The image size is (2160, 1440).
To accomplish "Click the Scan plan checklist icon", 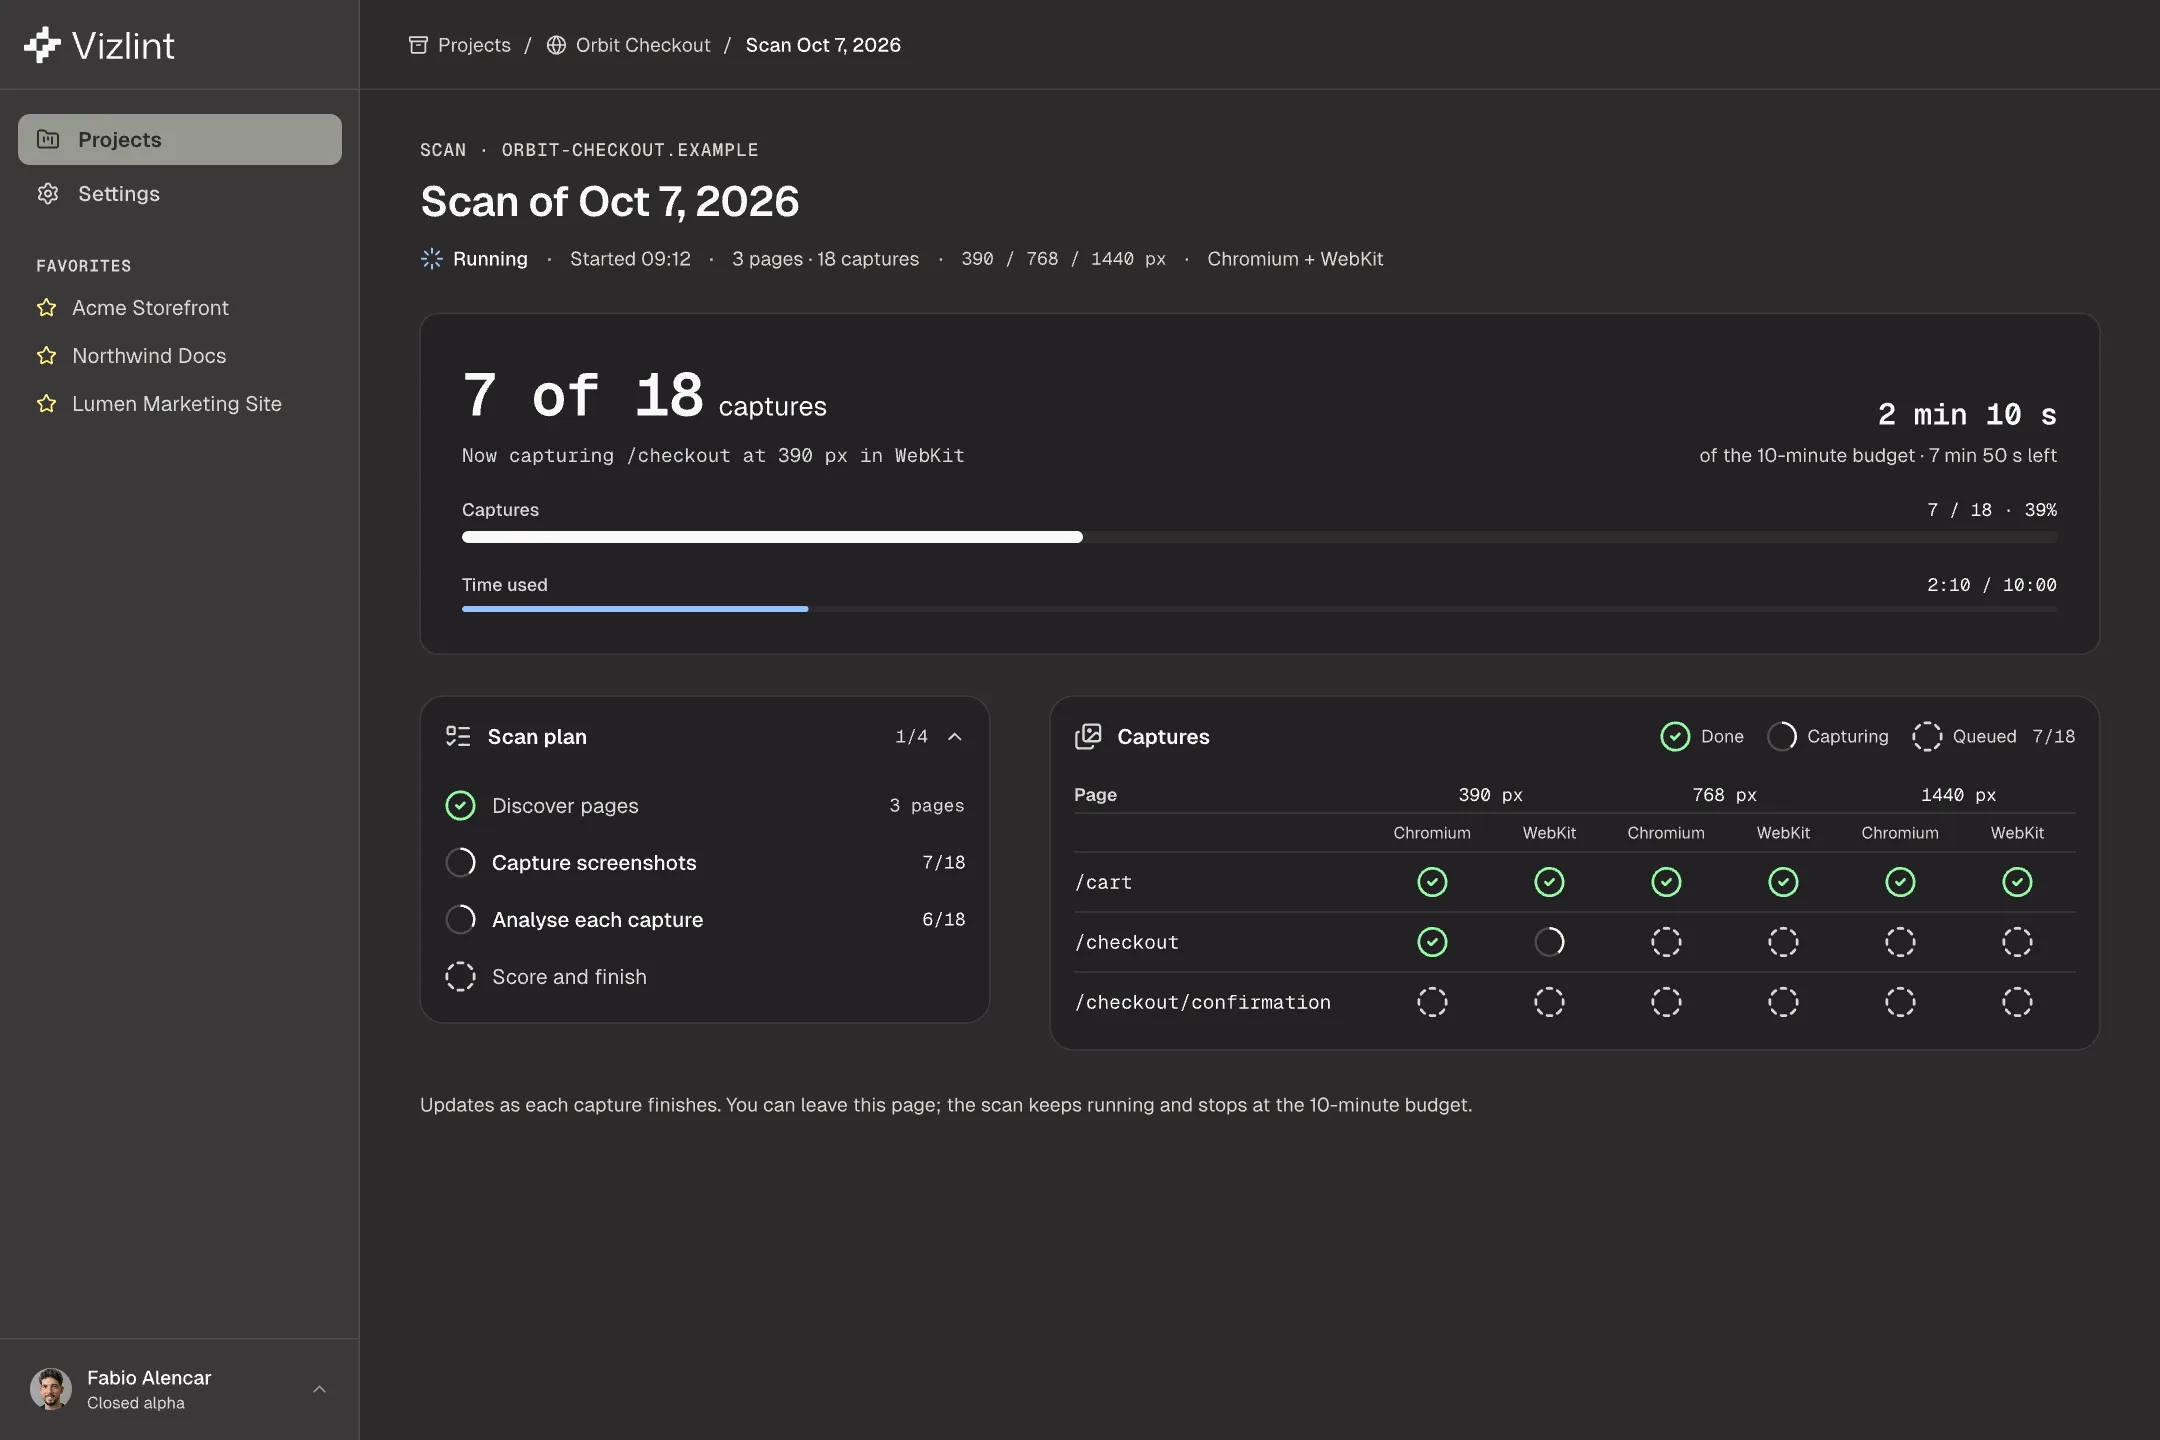I will [x=458, y=737].
